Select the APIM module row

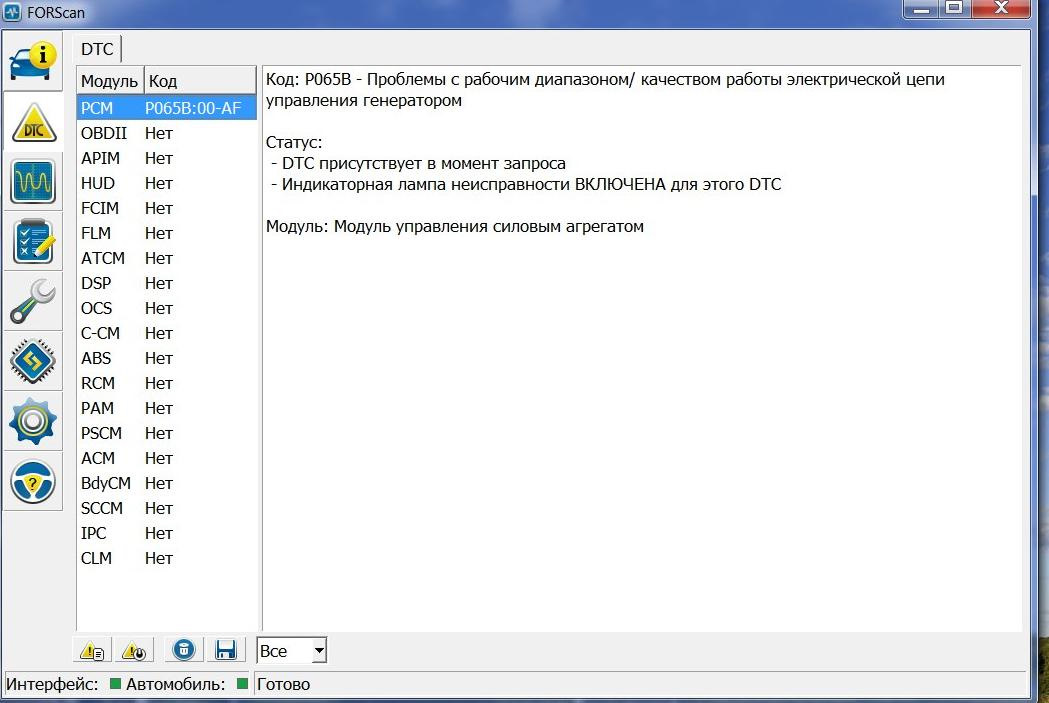pyautogui.click(x=167, y=159)
